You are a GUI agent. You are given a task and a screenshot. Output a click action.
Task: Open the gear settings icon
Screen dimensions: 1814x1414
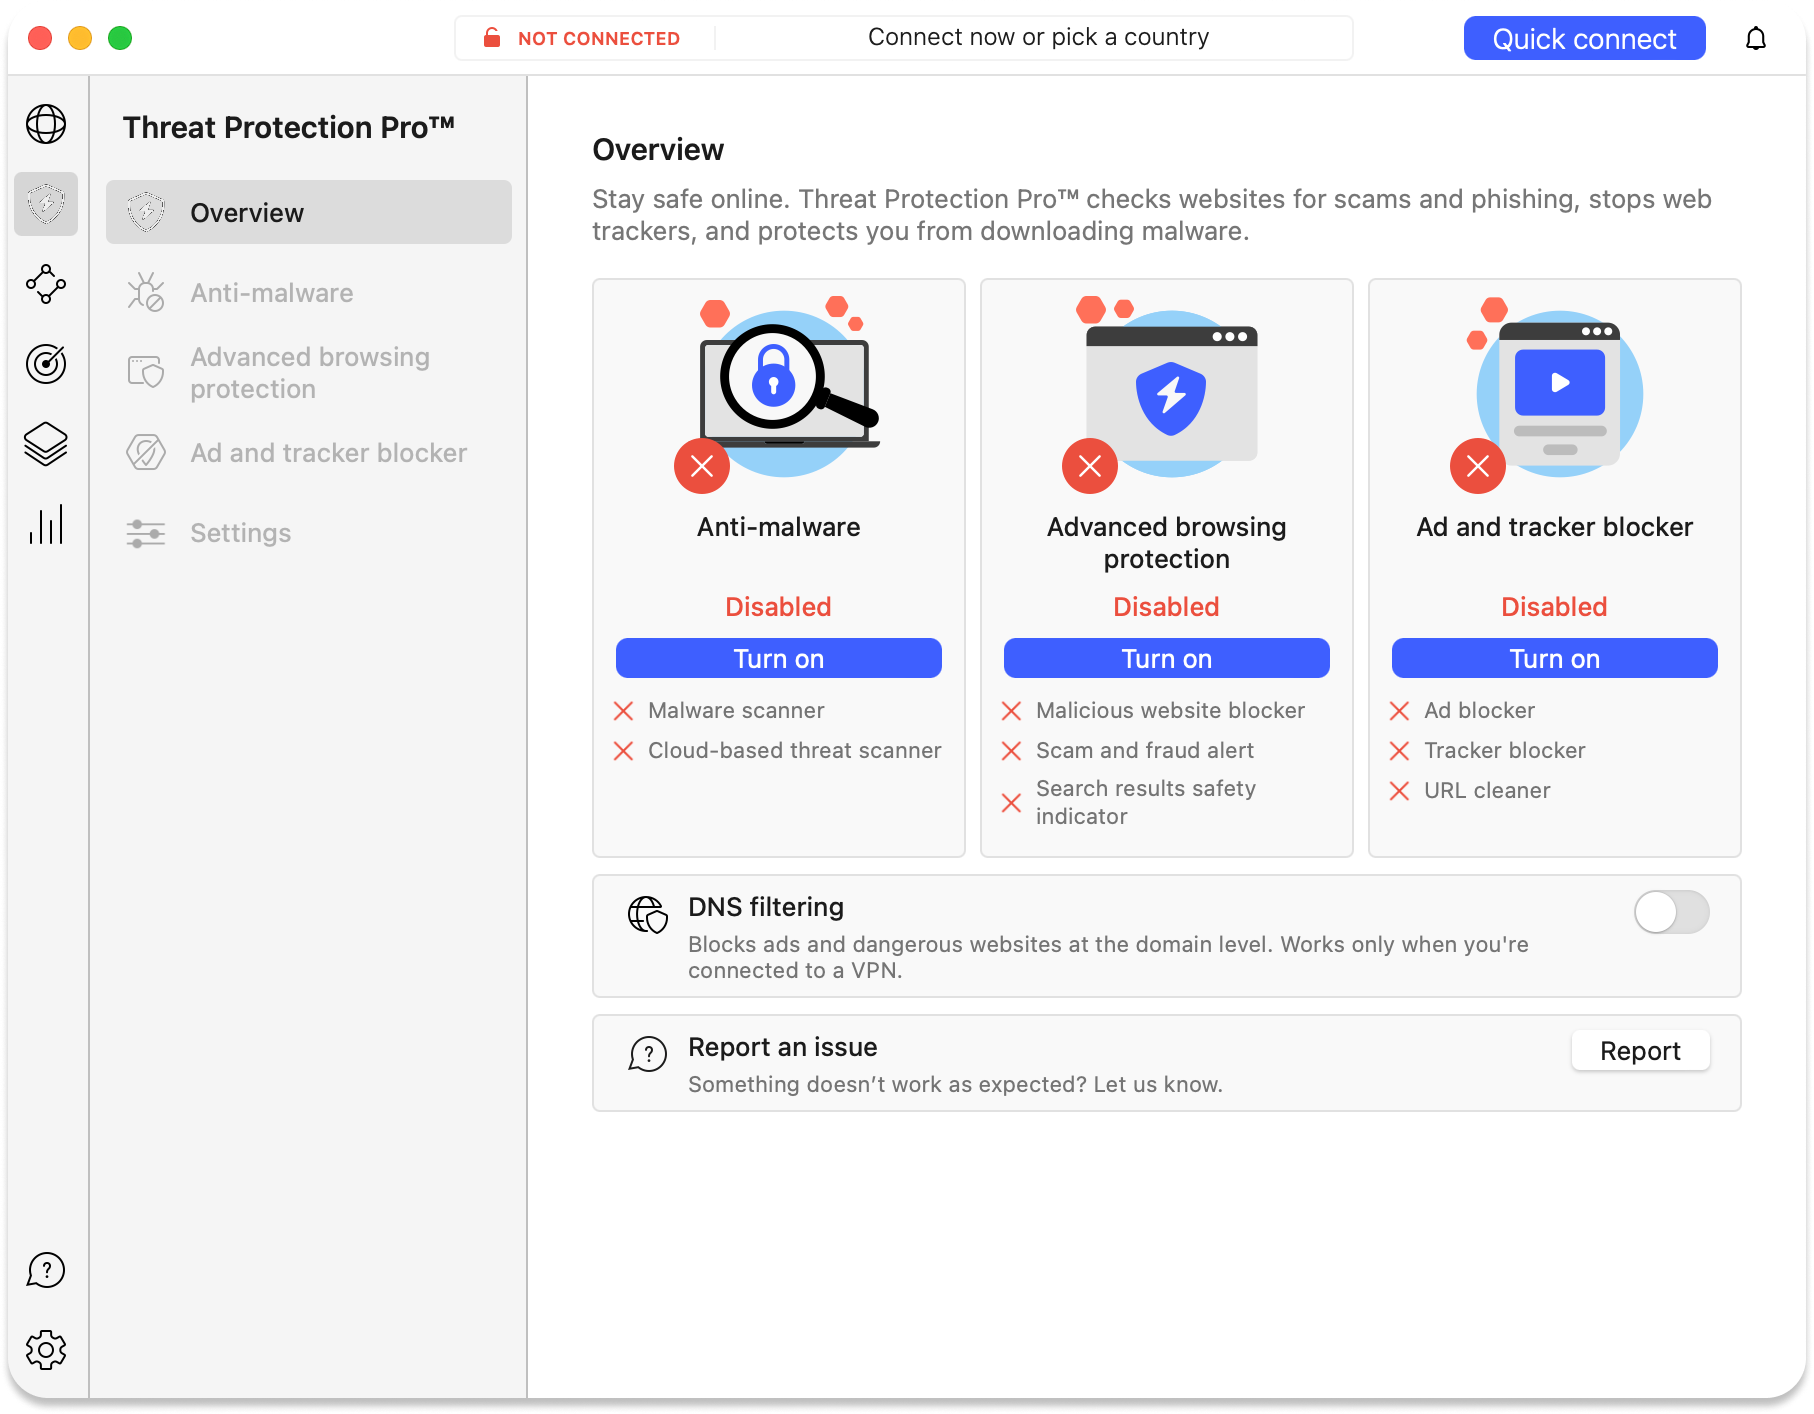pyautogui.click(x=46, y=1350)
